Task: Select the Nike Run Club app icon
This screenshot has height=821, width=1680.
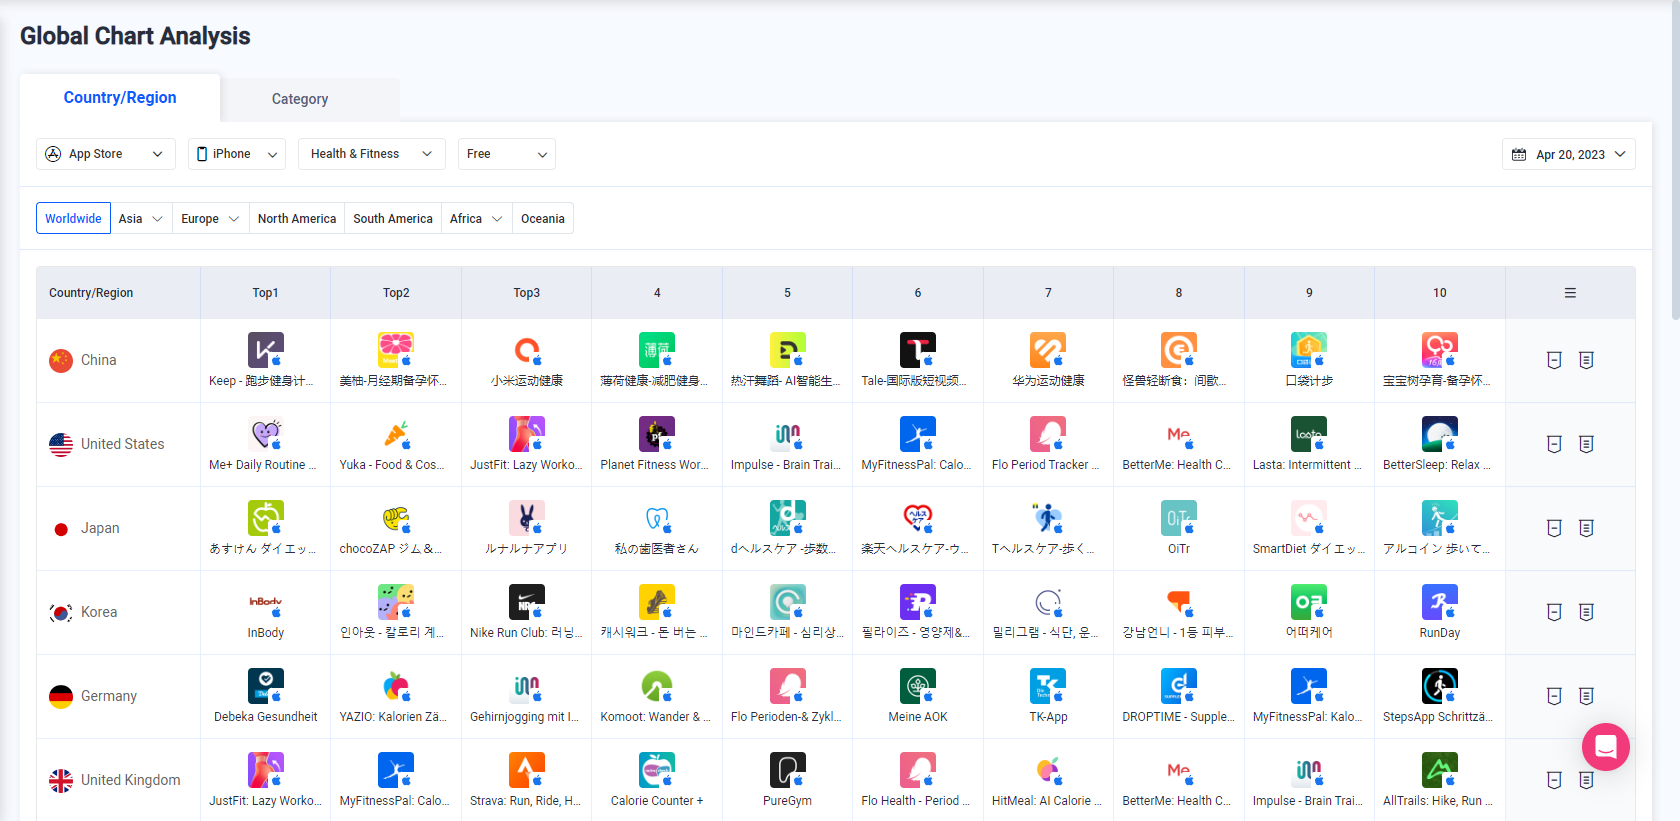Action: click(526, 602)
